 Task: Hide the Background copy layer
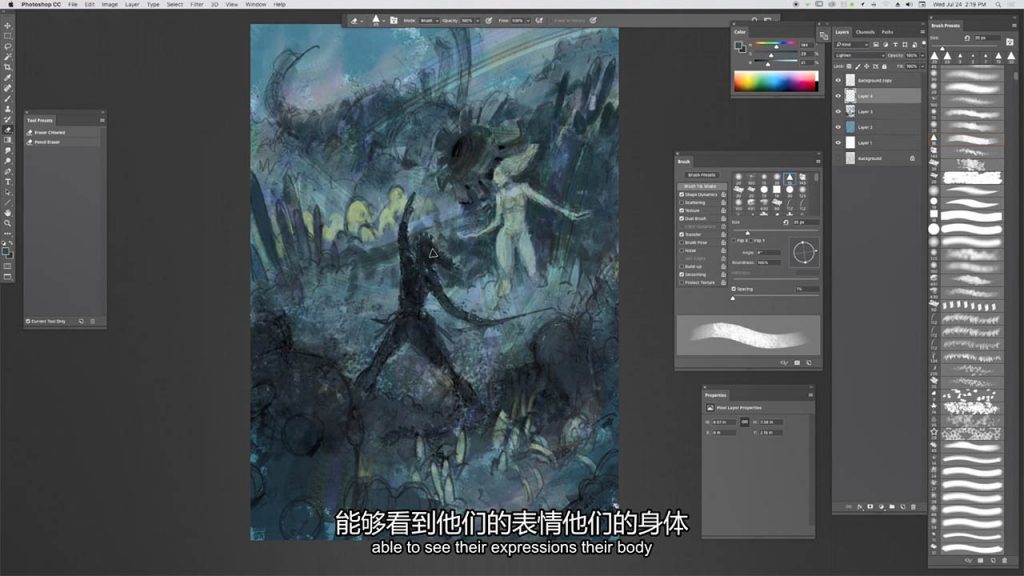(838, 80)
